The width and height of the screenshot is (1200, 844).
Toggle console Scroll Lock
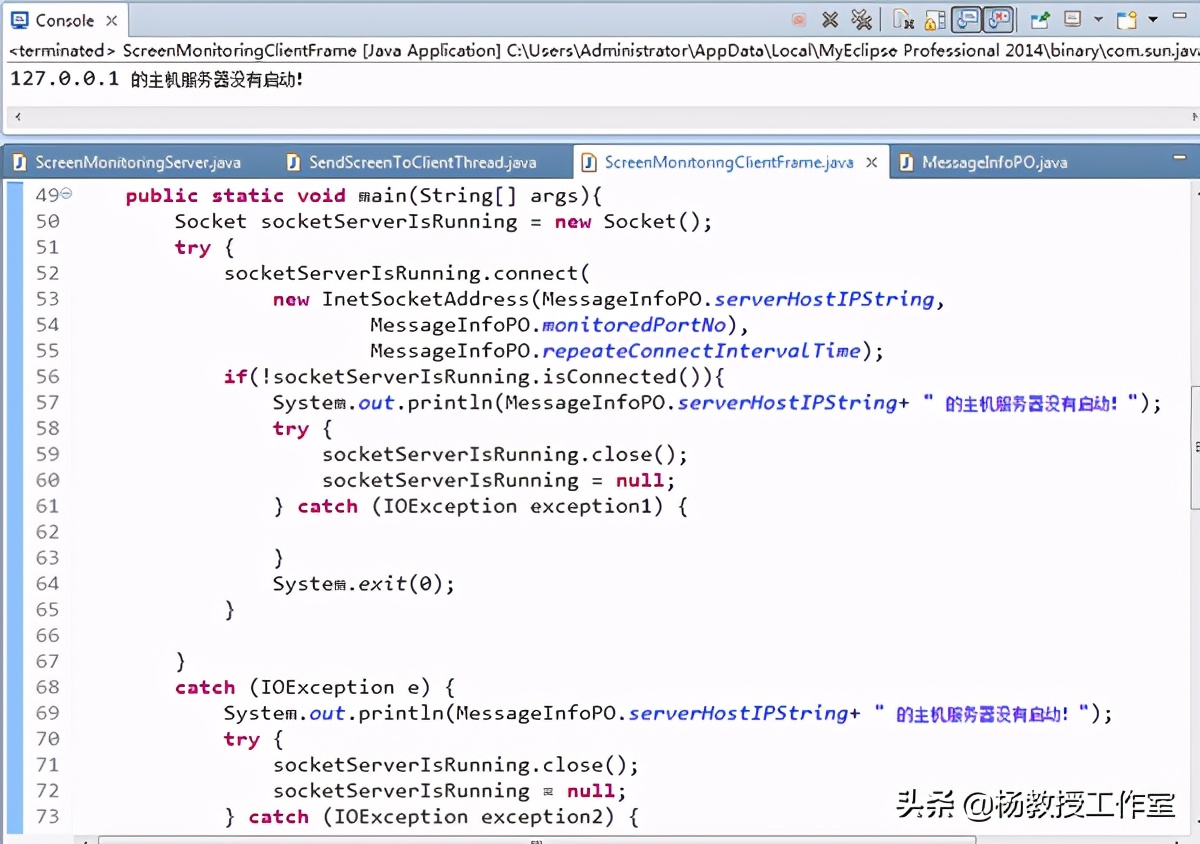point(935,19)
